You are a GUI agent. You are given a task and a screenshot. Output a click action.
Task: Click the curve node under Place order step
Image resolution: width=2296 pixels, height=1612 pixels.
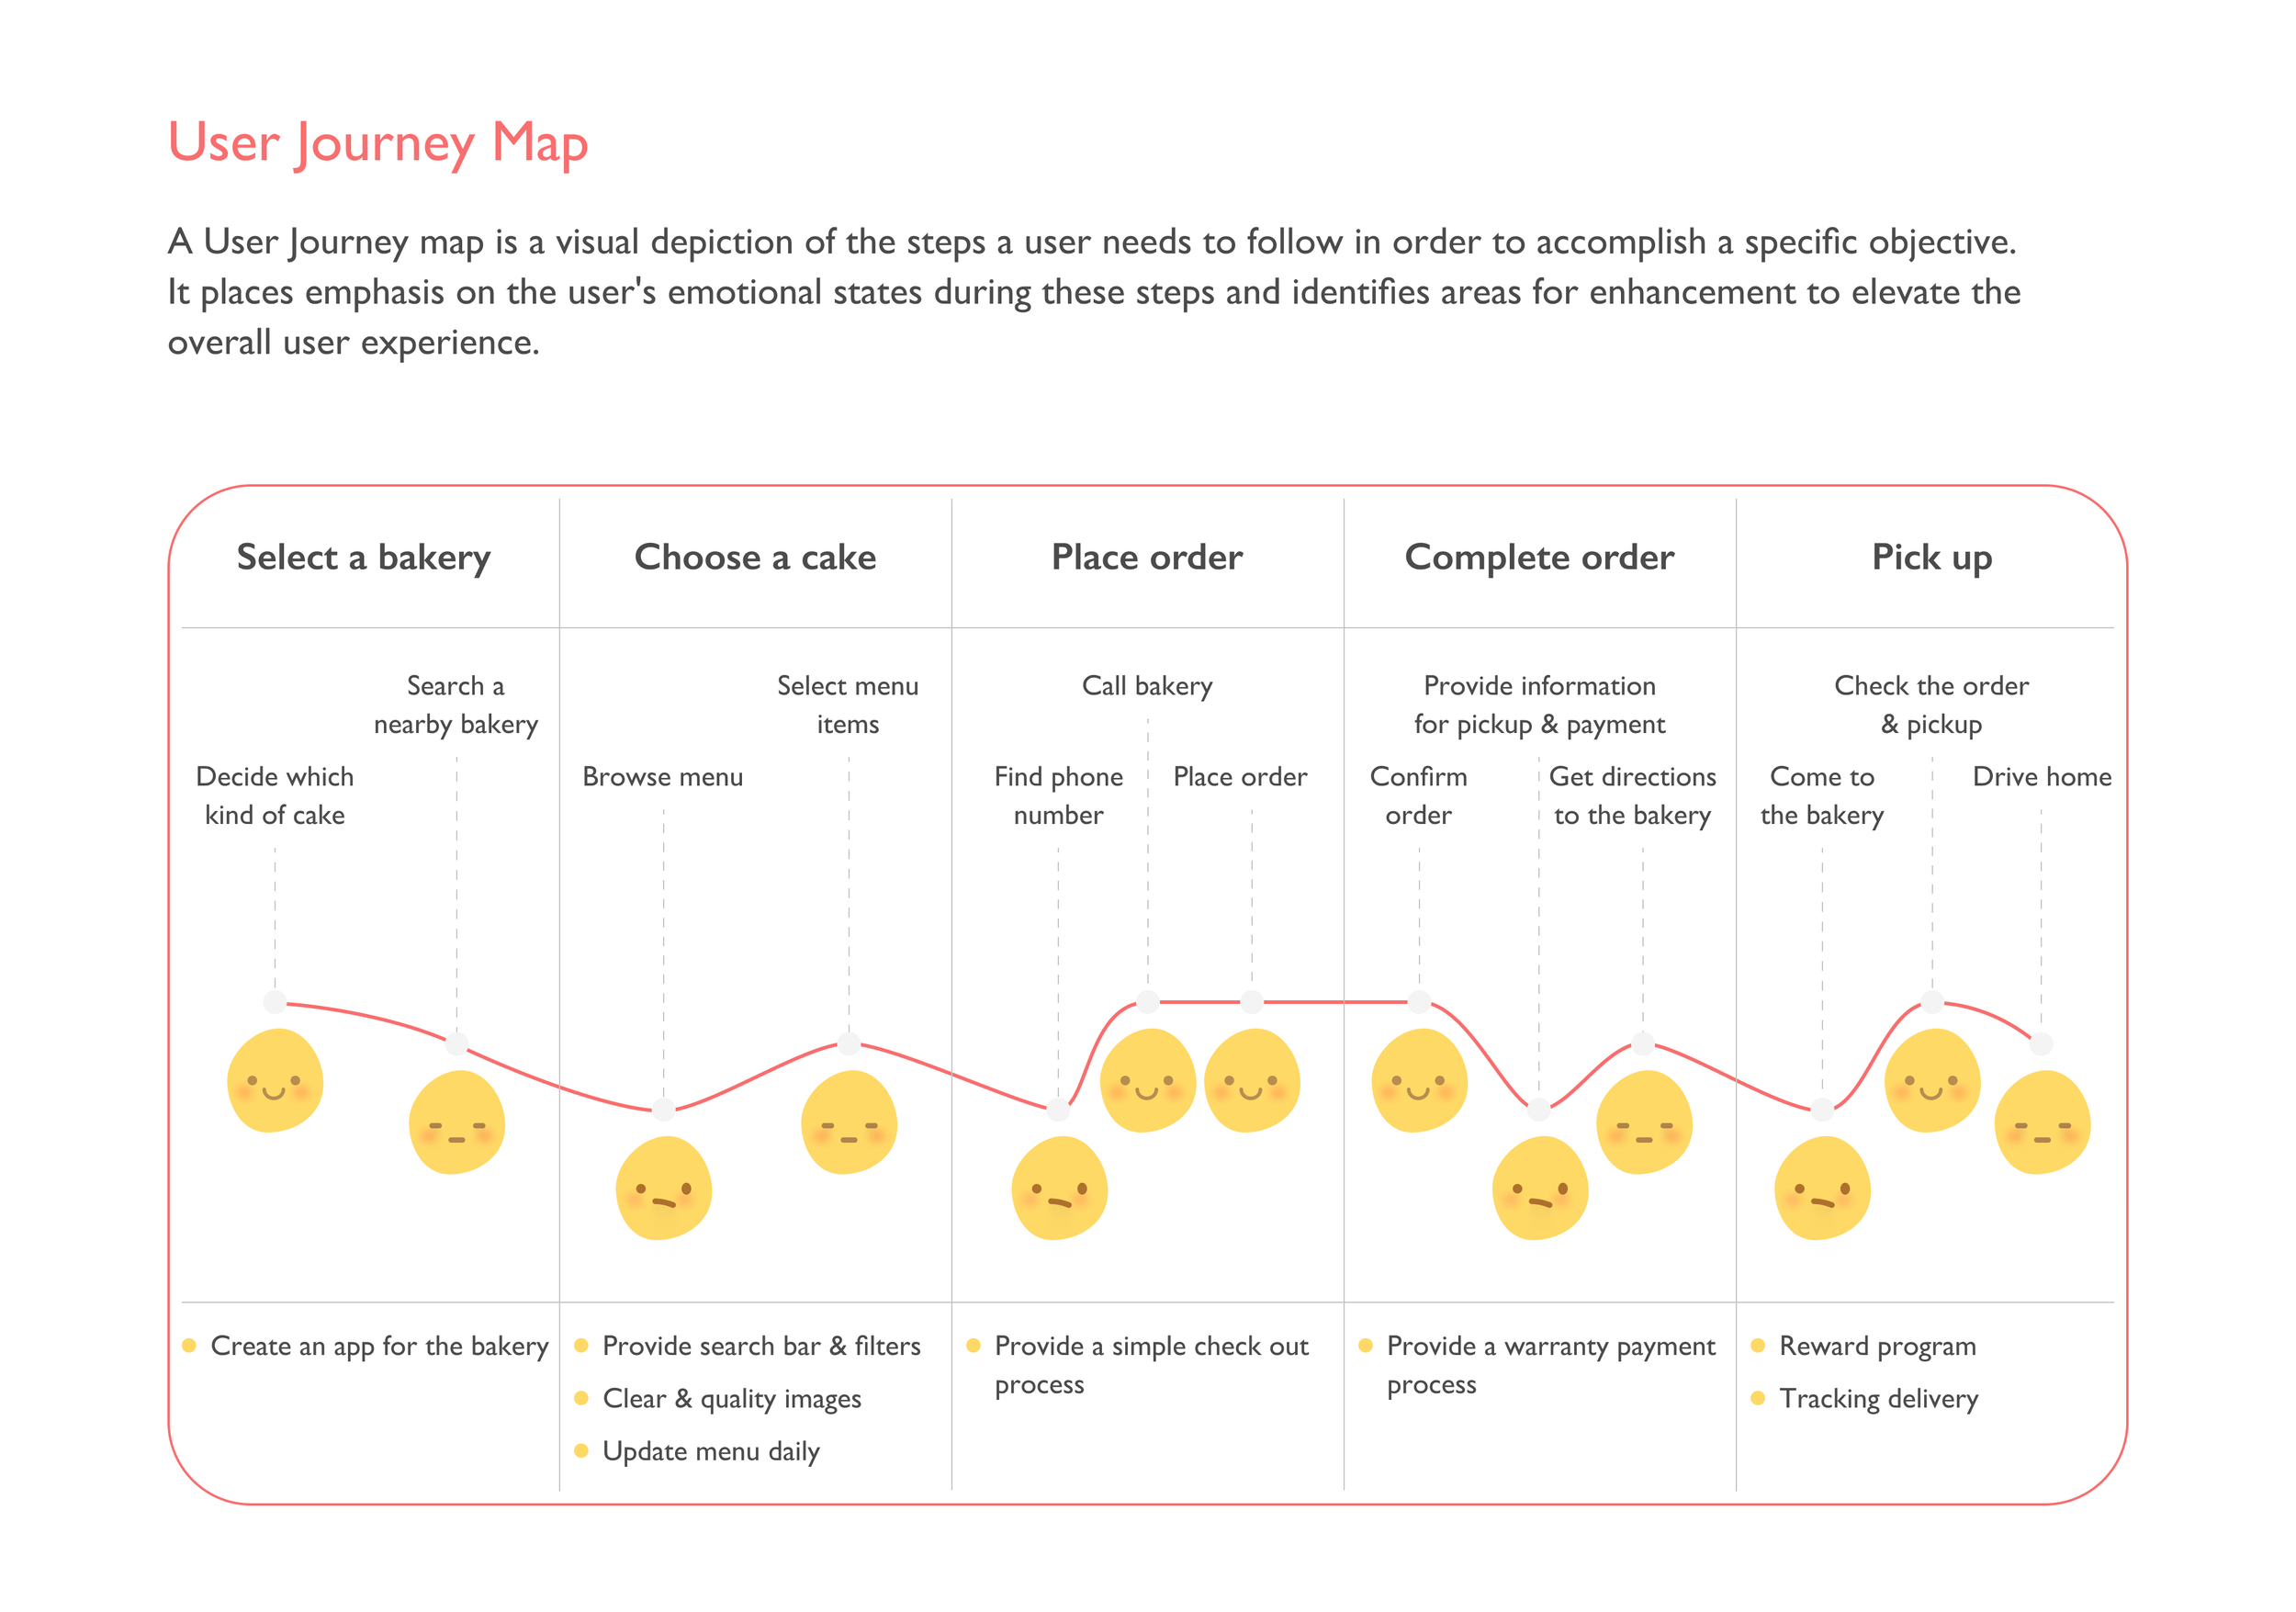click(1252, 1001)
